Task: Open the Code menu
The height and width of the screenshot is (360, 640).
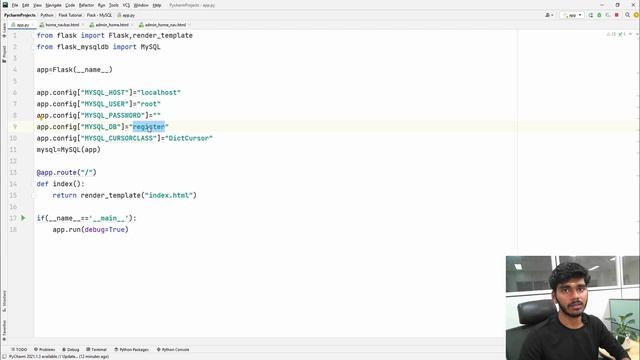Action: click(x=70, y=5)
